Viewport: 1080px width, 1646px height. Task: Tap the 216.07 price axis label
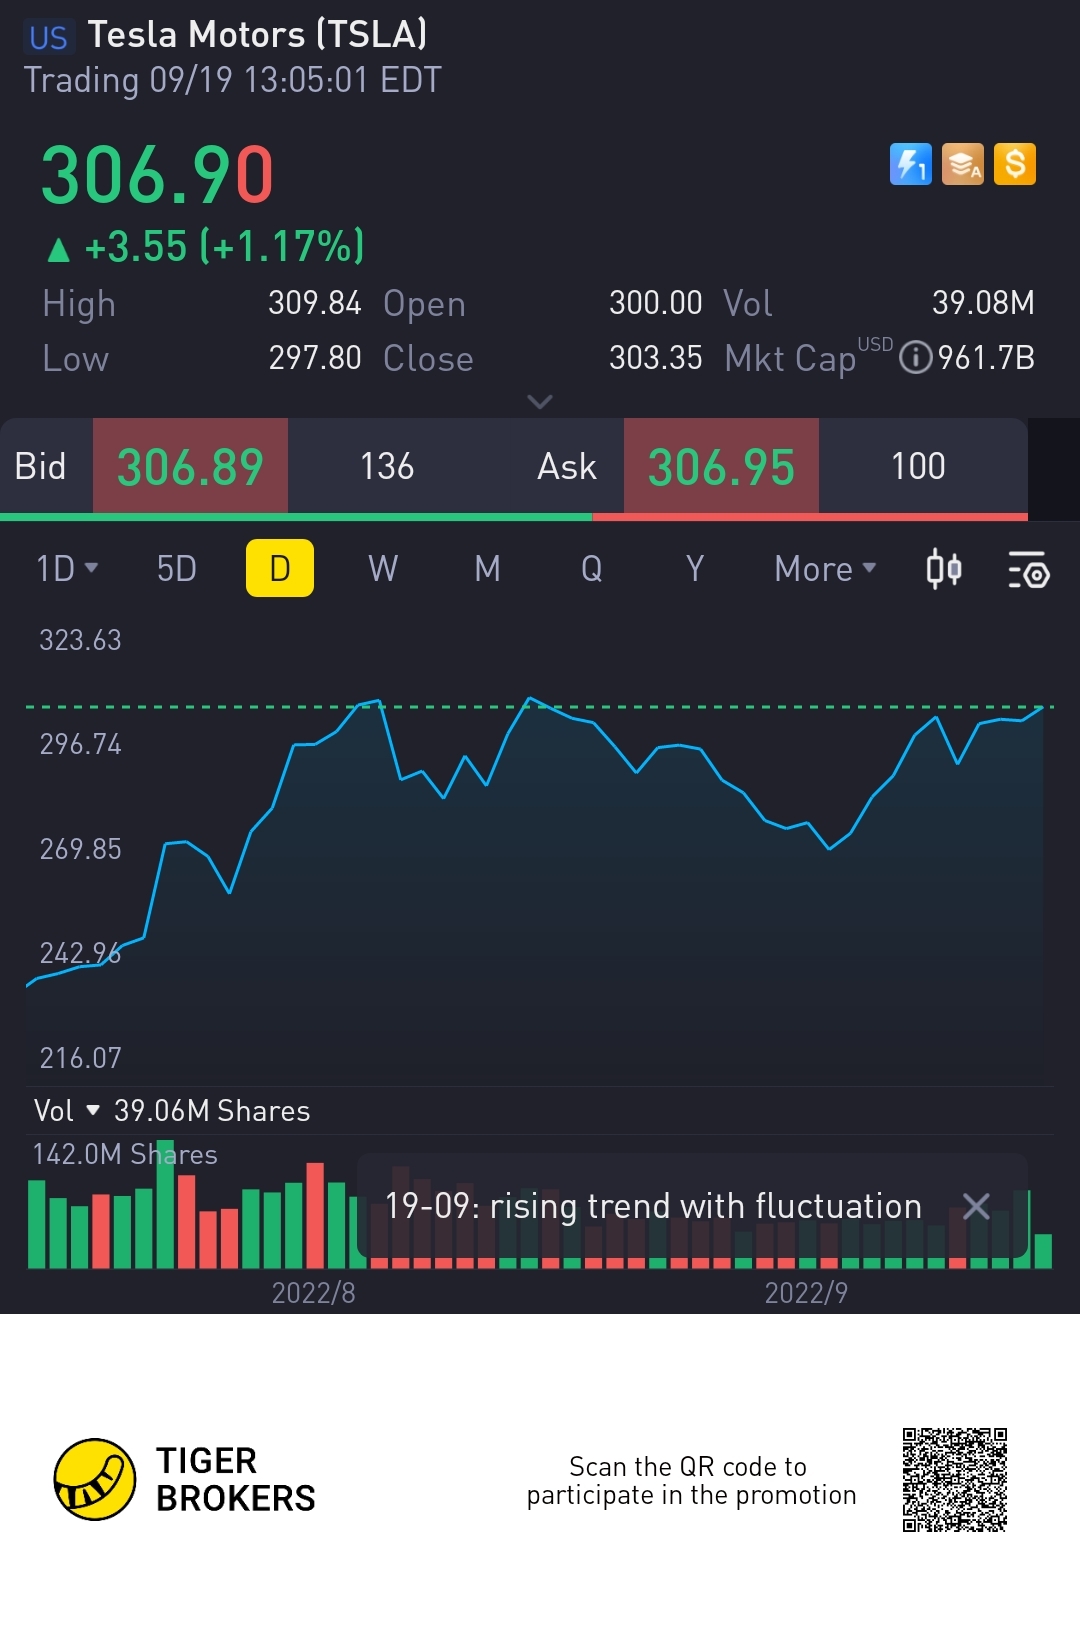(x=80, y=1058)
